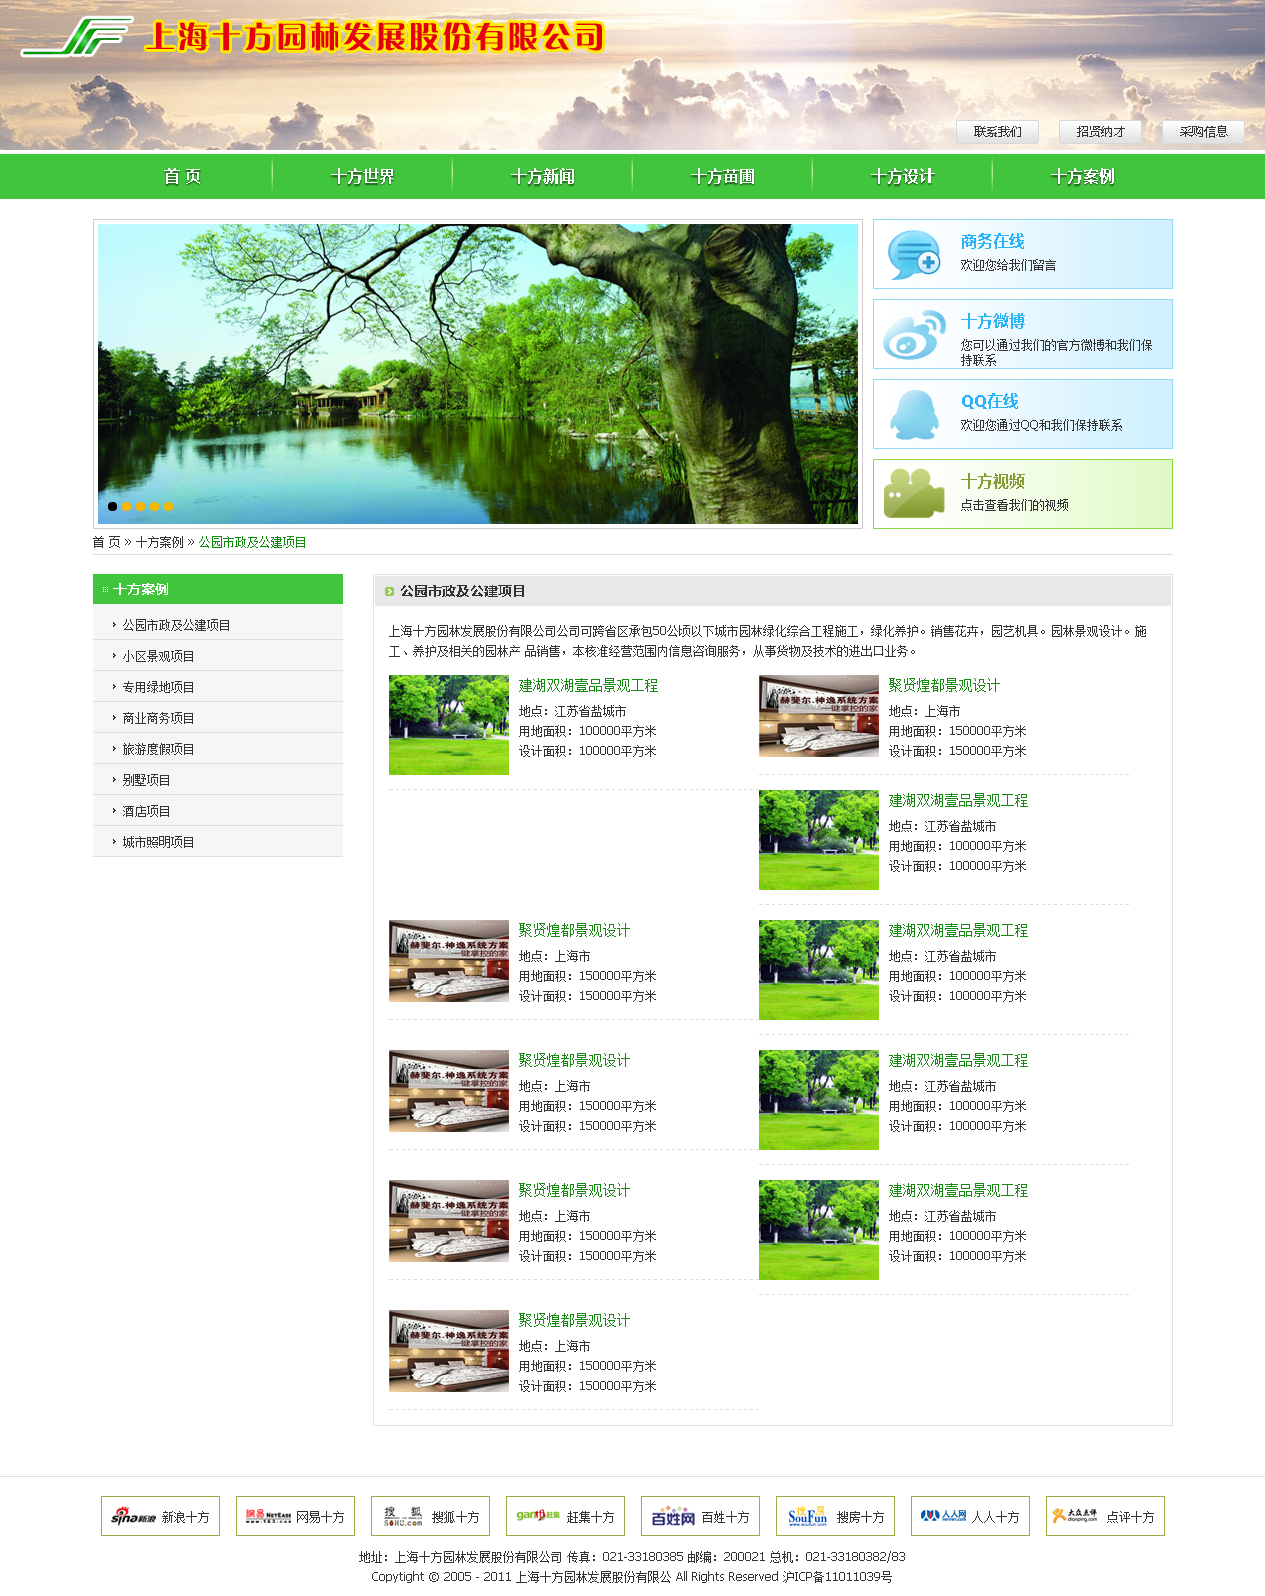1265x1596 pixels.
Task: Expand 城市照明项目 in the sidebar
Action: [x=158, y=842]
